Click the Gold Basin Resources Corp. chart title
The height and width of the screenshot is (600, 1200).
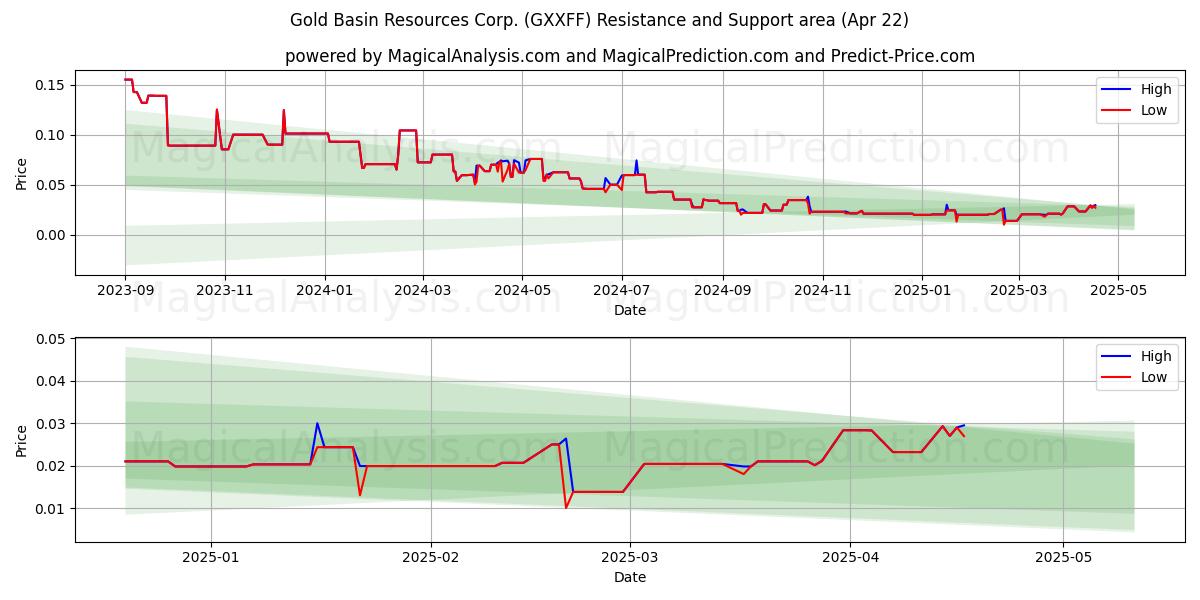point(599,20)
